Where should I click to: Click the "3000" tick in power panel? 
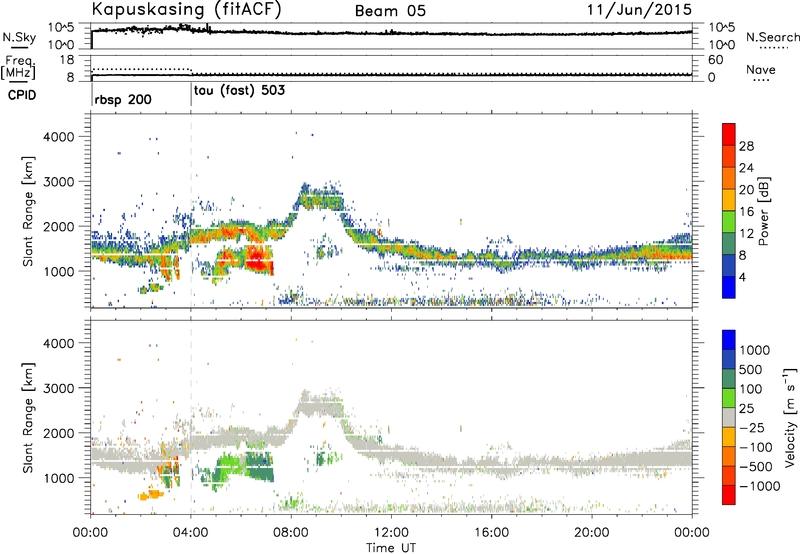[58, 182]
